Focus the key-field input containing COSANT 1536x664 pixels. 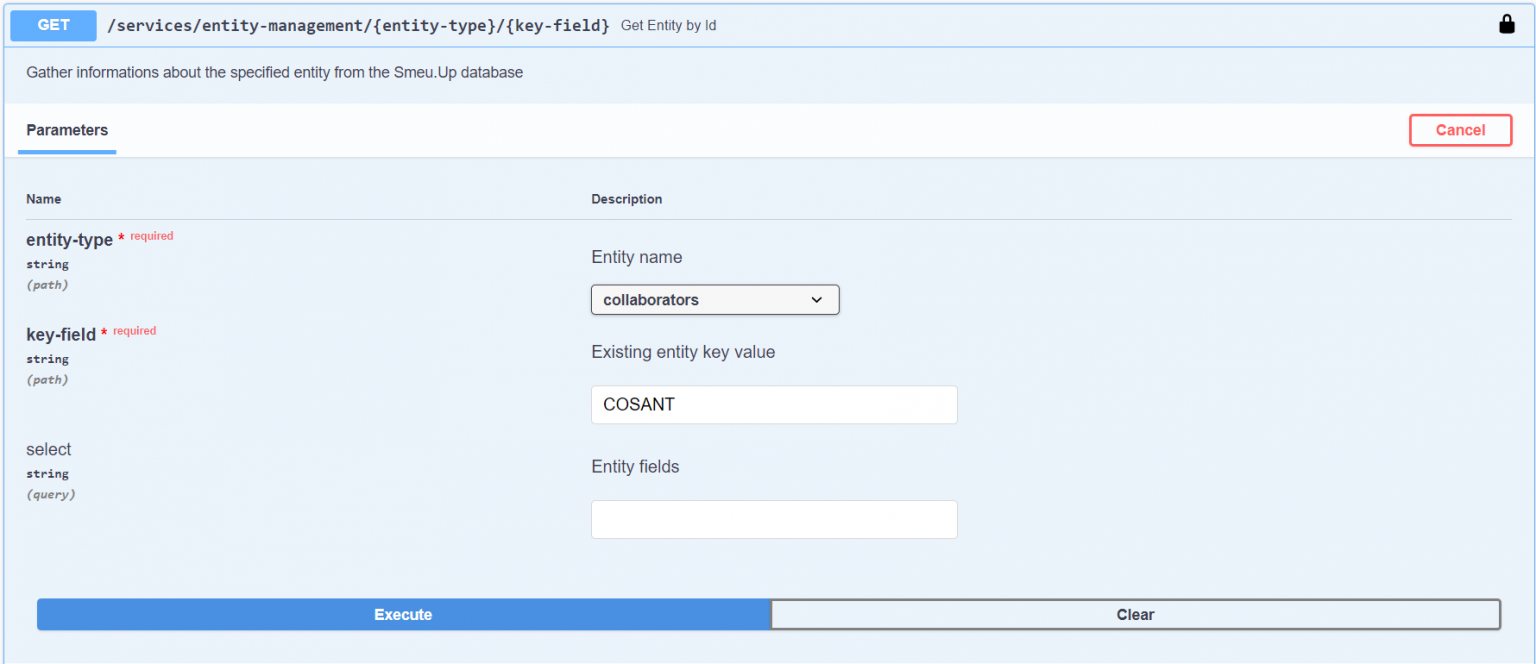pyautogui.click(x=774, y=405)
